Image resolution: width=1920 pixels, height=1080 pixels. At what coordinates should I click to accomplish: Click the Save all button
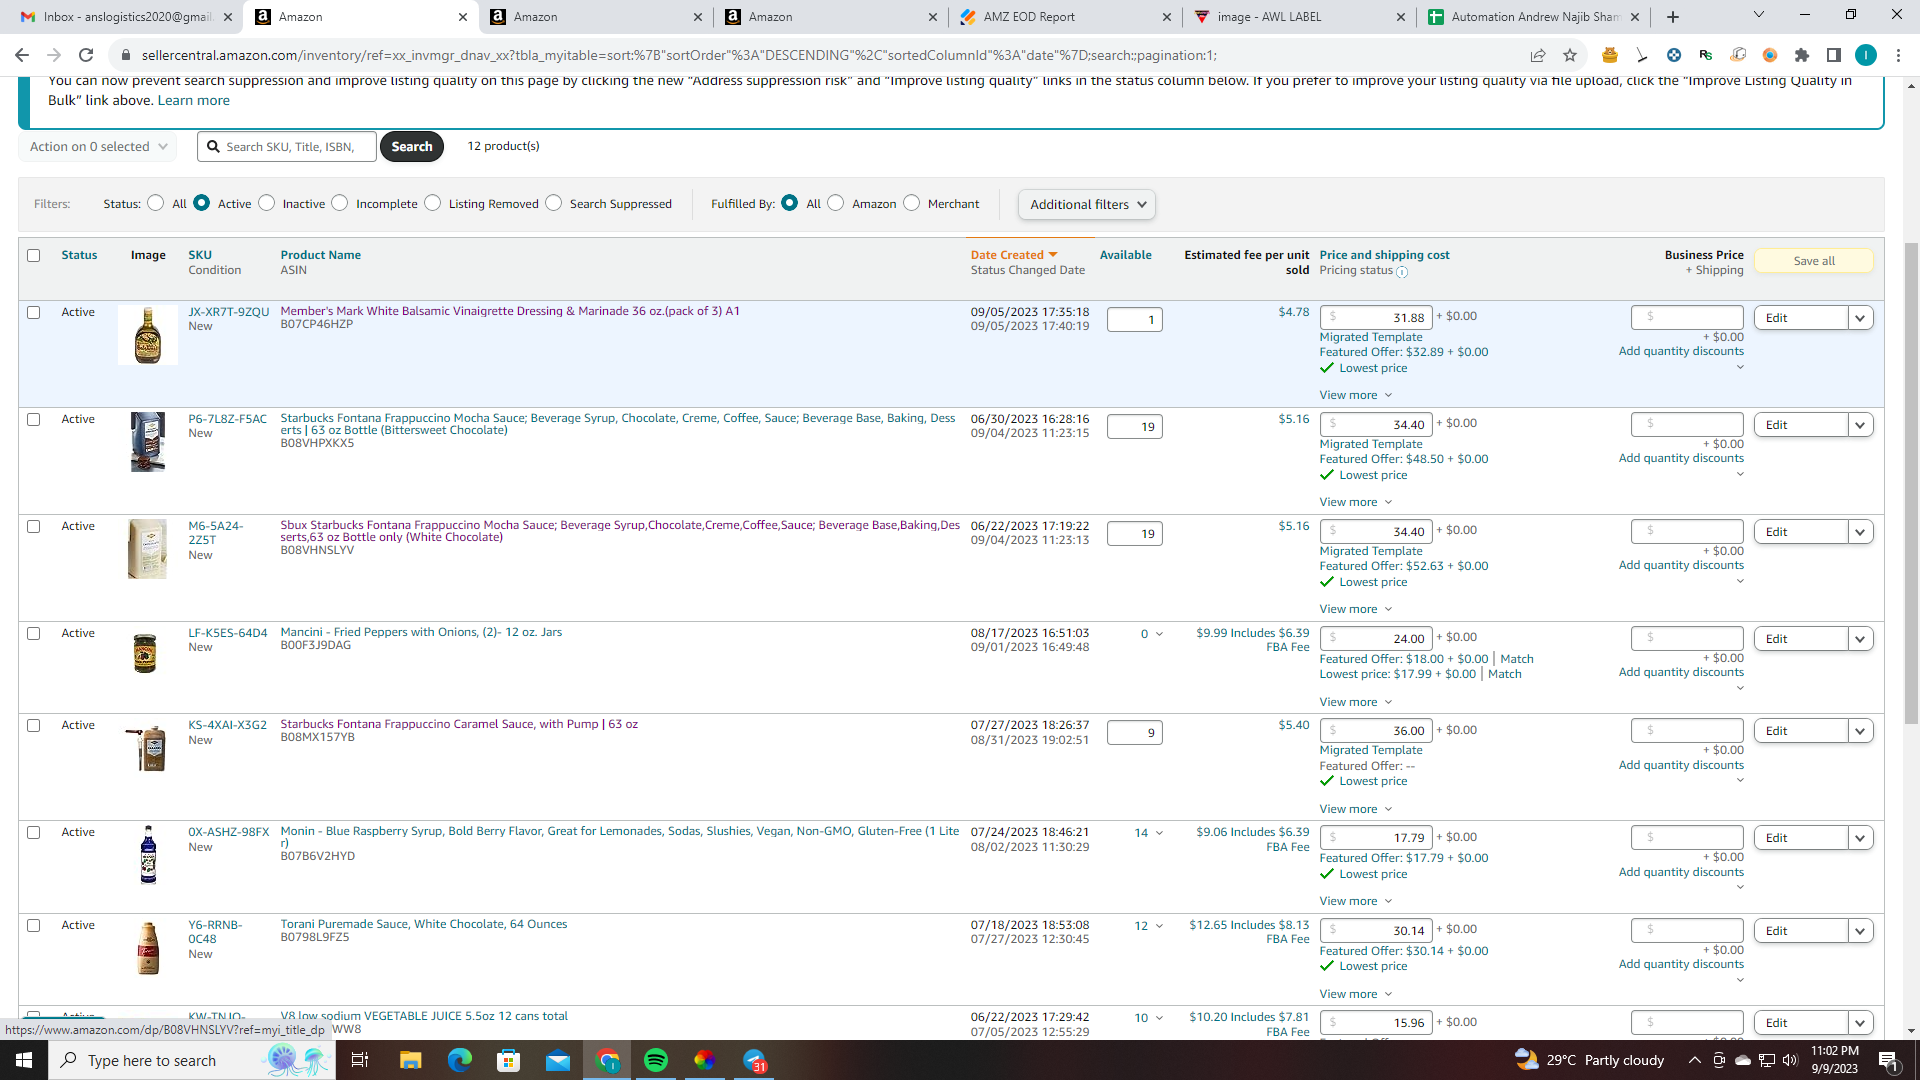pyautogui.click(x=1813, y=261)
